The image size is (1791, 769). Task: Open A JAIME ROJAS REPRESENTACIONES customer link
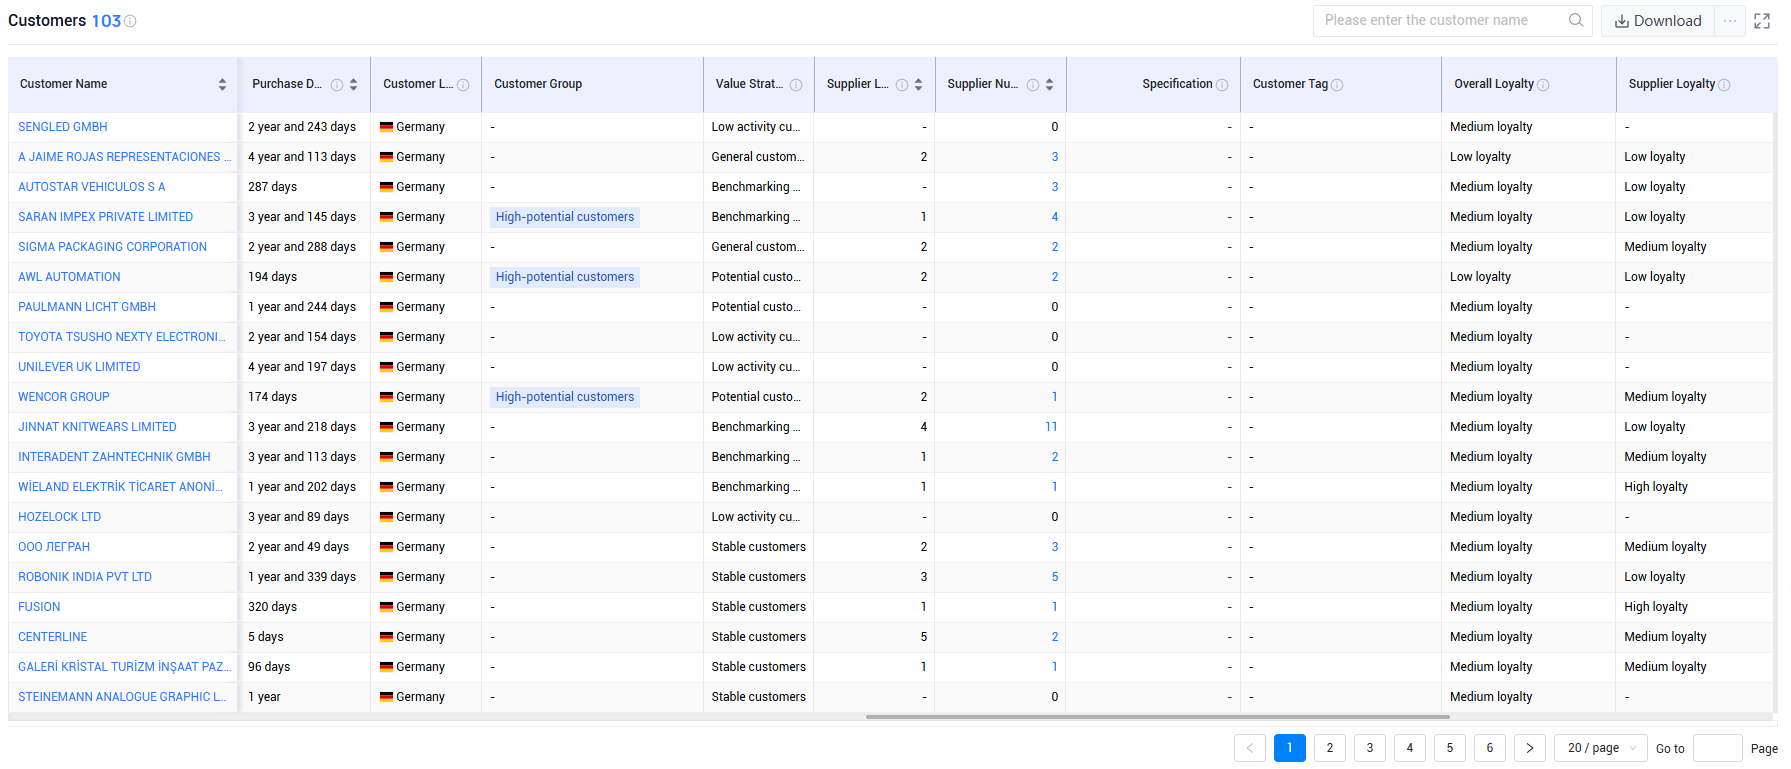tap(124, 157)
